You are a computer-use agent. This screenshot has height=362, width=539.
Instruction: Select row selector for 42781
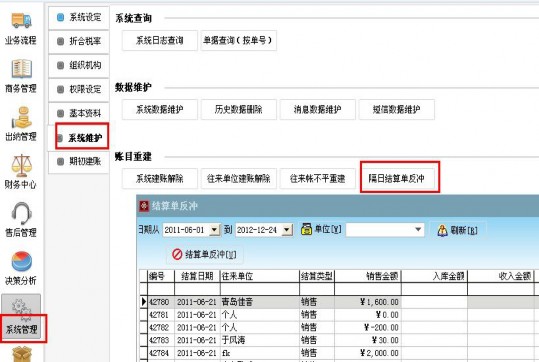pyautogui.click(x=144, y=315)
